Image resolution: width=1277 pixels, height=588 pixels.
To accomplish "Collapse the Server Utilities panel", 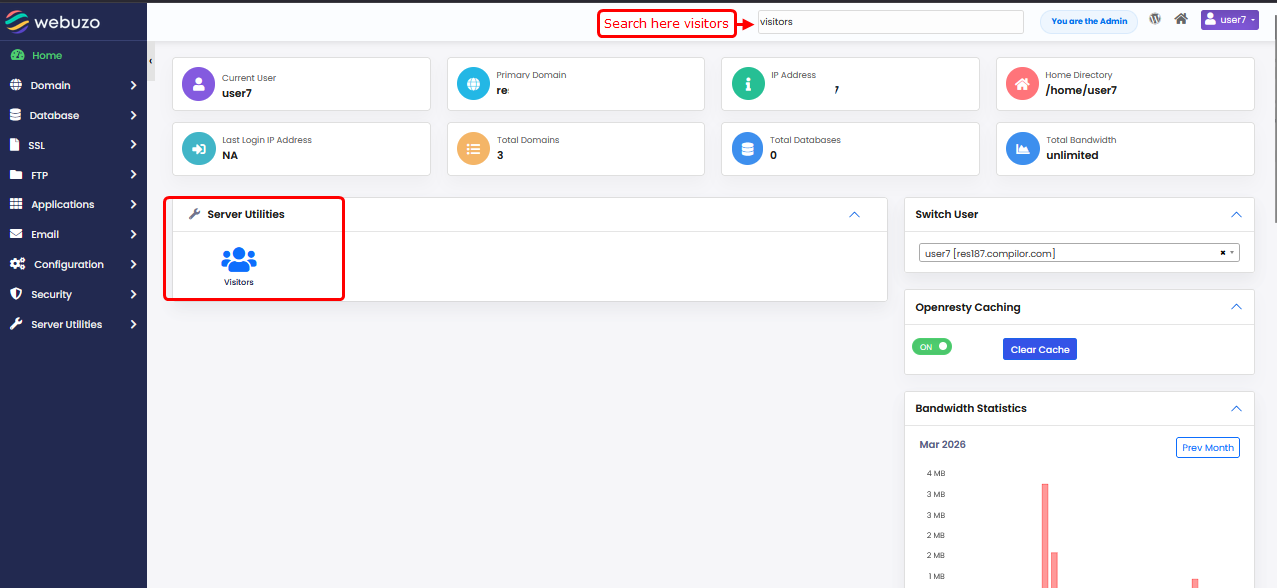I will (x=854, y=215).
